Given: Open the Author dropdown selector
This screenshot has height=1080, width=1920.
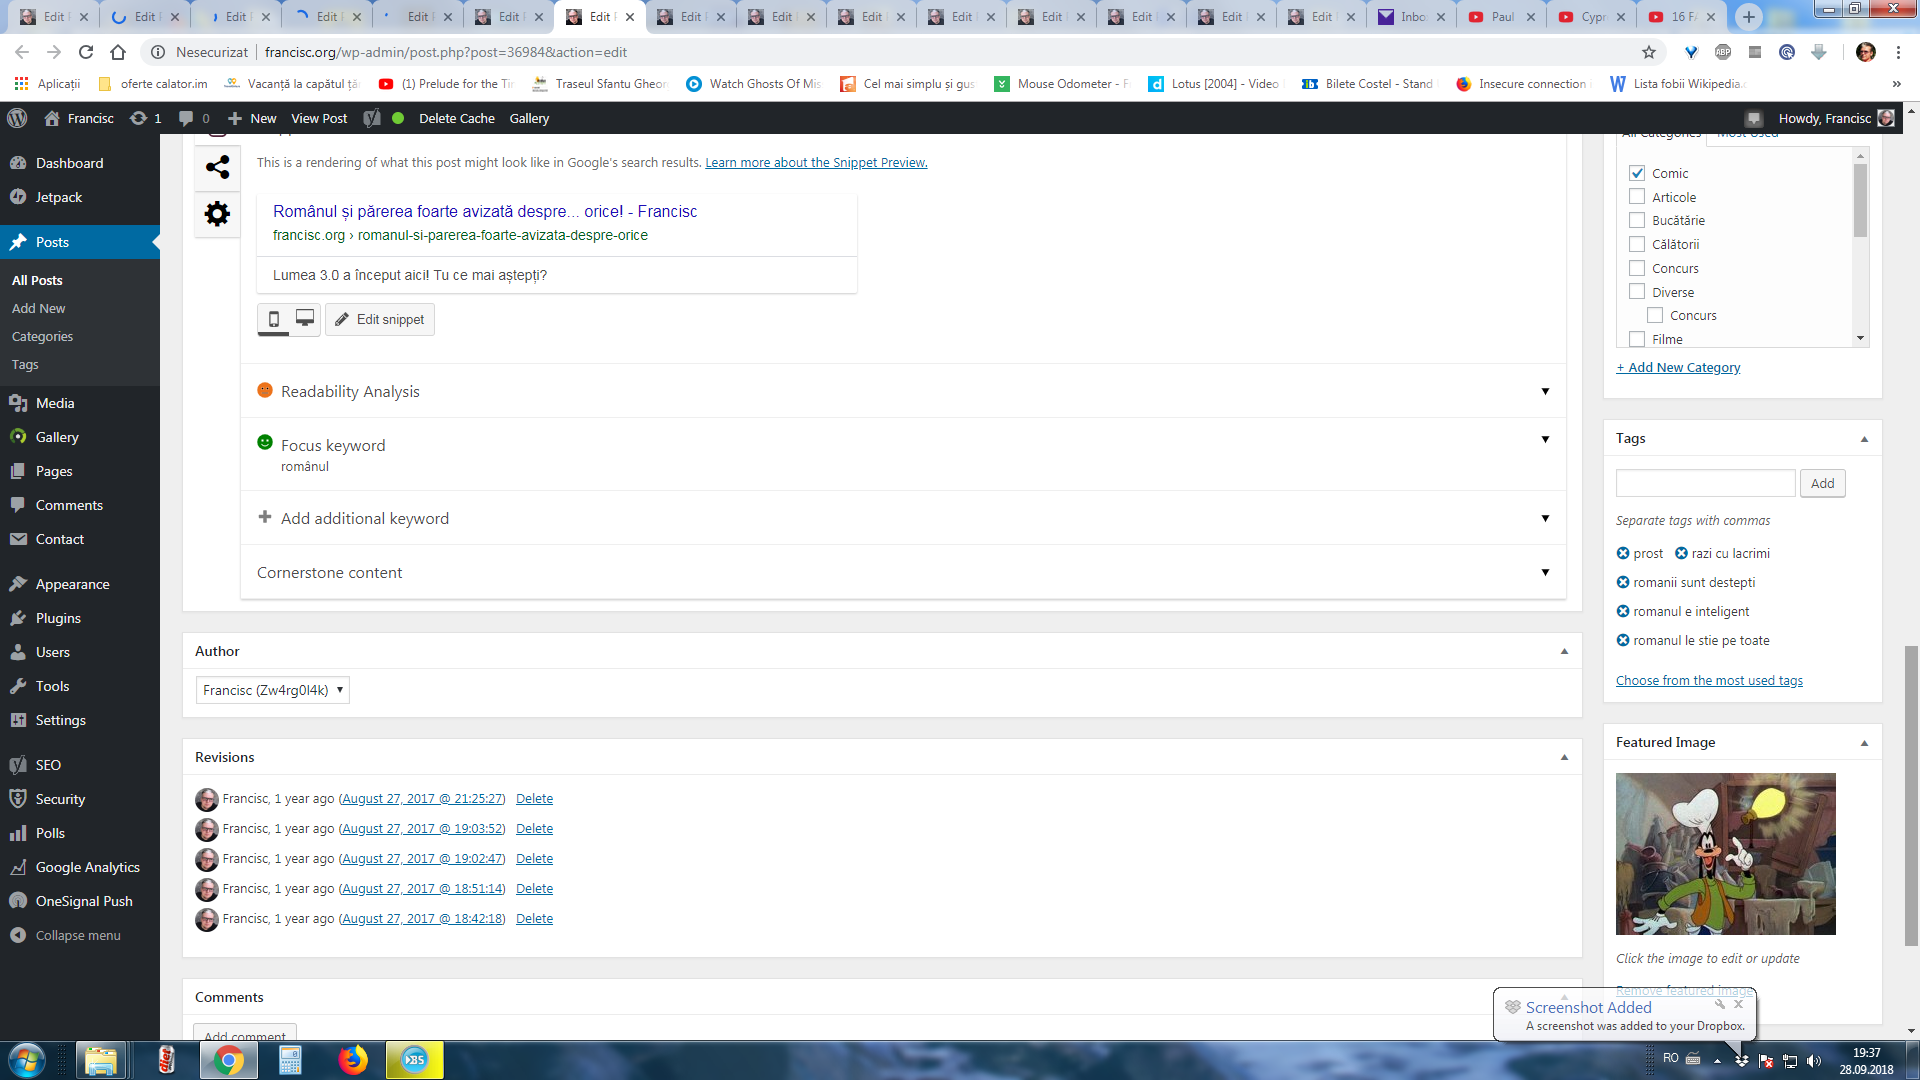Looking at the screenshot, I should (x=272, y=690).
